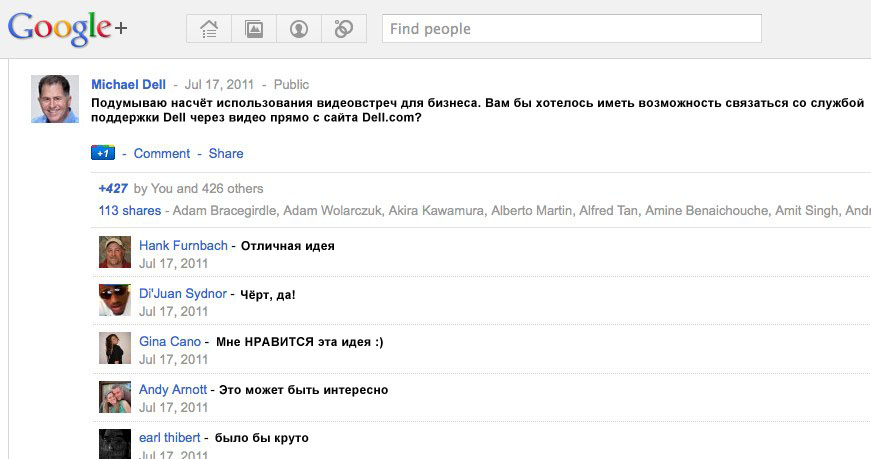Focus the Find people search box
871x459 pixels.
click(572, 28)
